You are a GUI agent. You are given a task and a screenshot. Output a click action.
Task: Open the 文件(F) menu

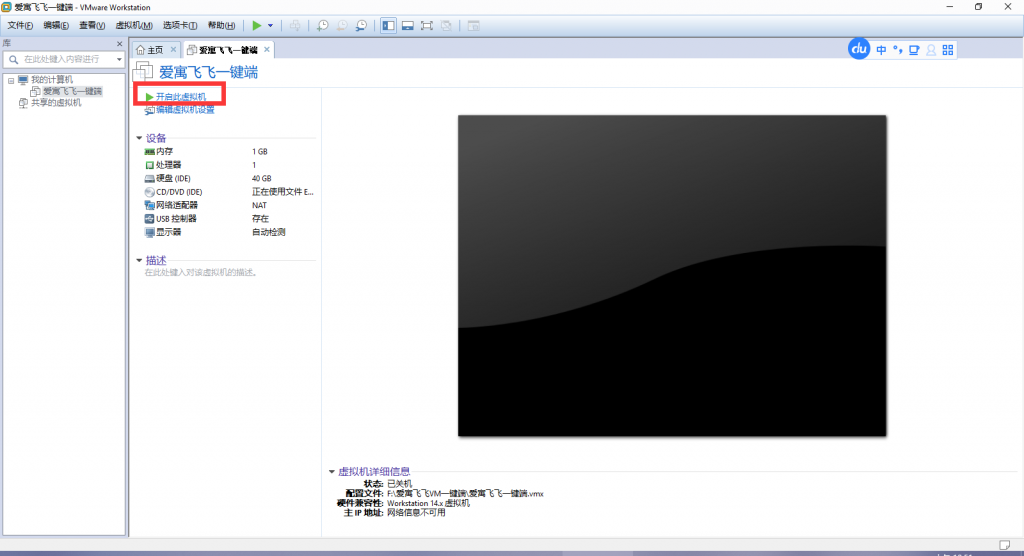pos(20,25)
